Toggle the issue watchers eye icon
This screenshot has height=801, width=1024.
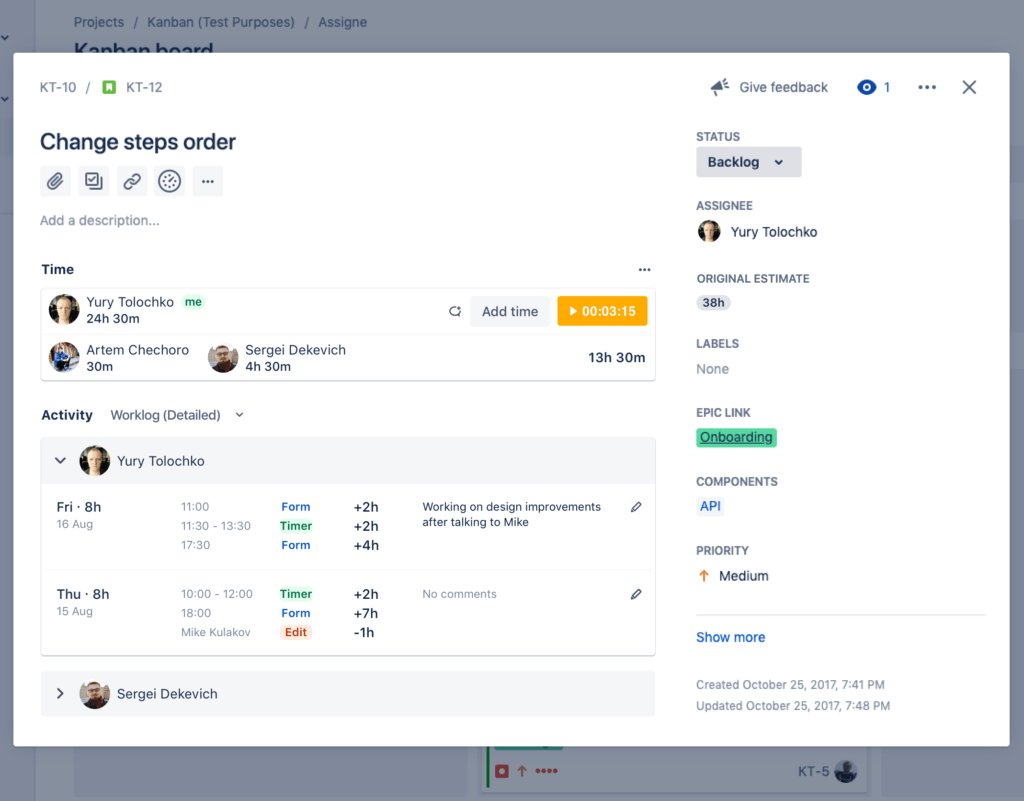coord(864,87)
